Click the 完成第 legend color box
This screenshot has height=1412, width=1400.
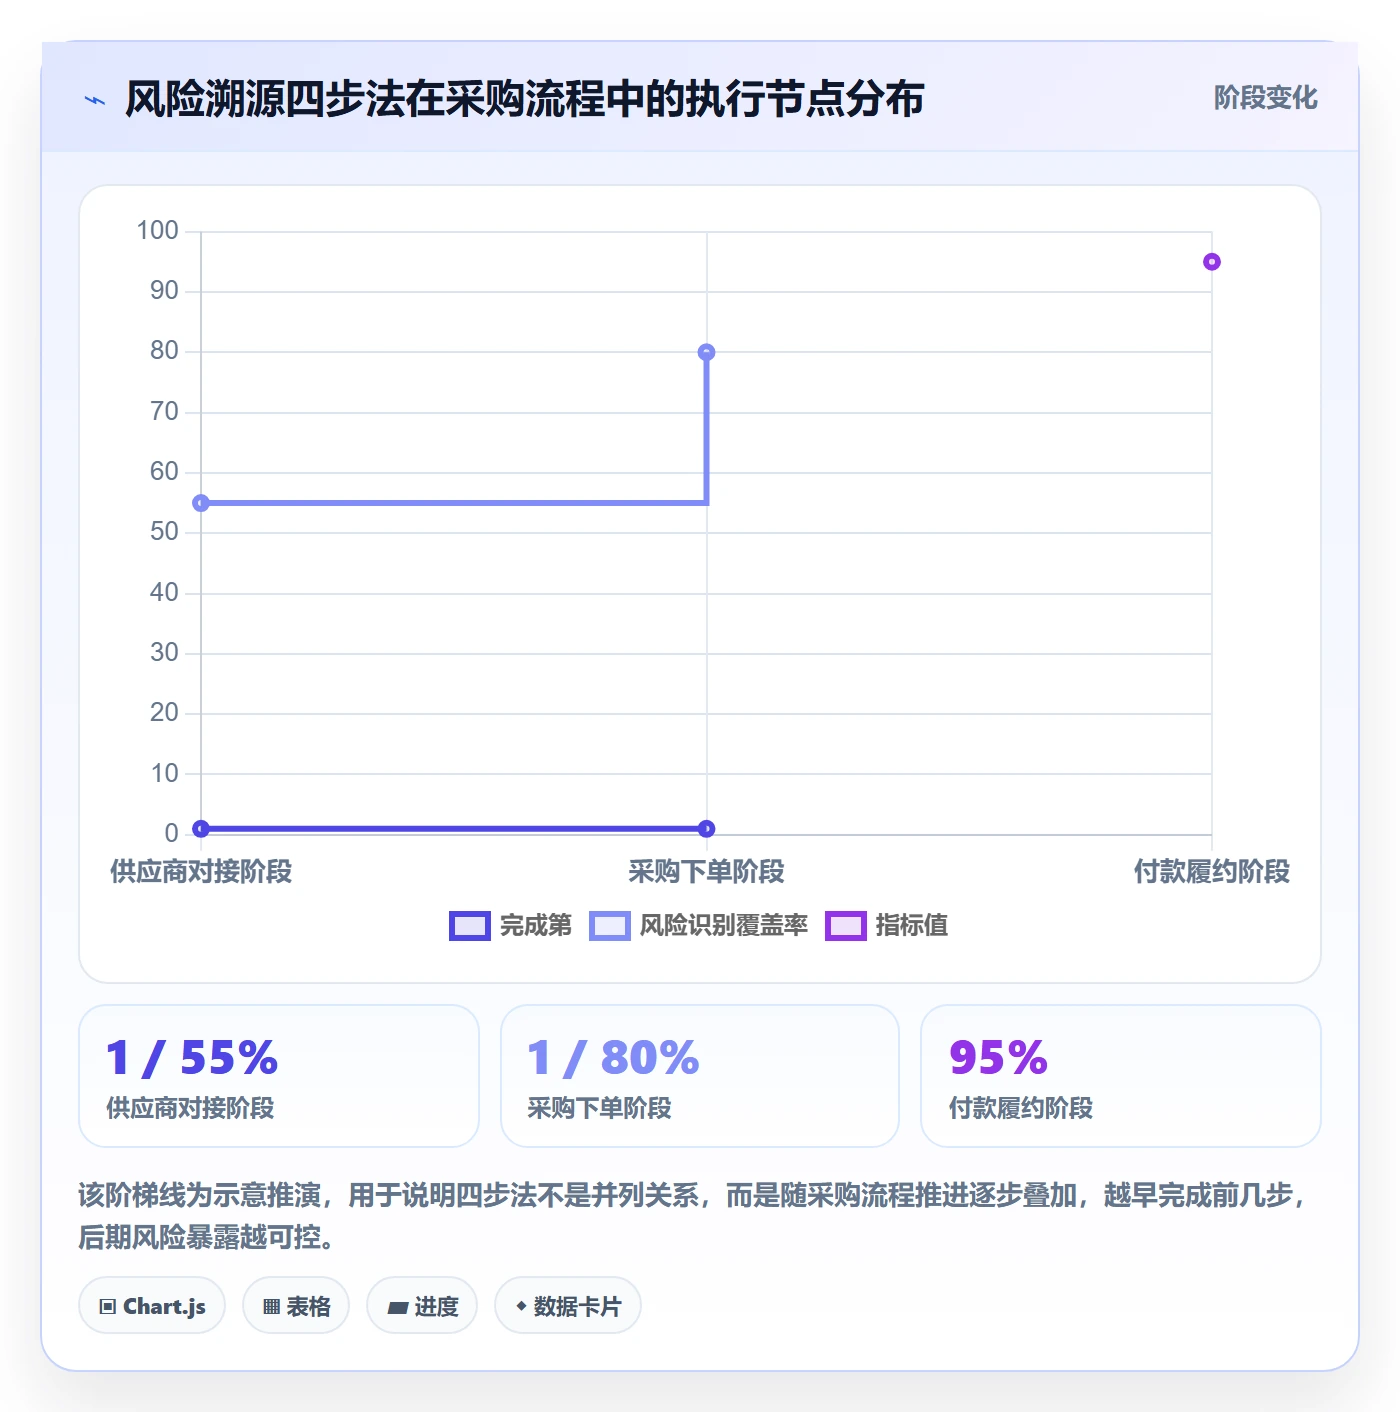click(470, 926)
